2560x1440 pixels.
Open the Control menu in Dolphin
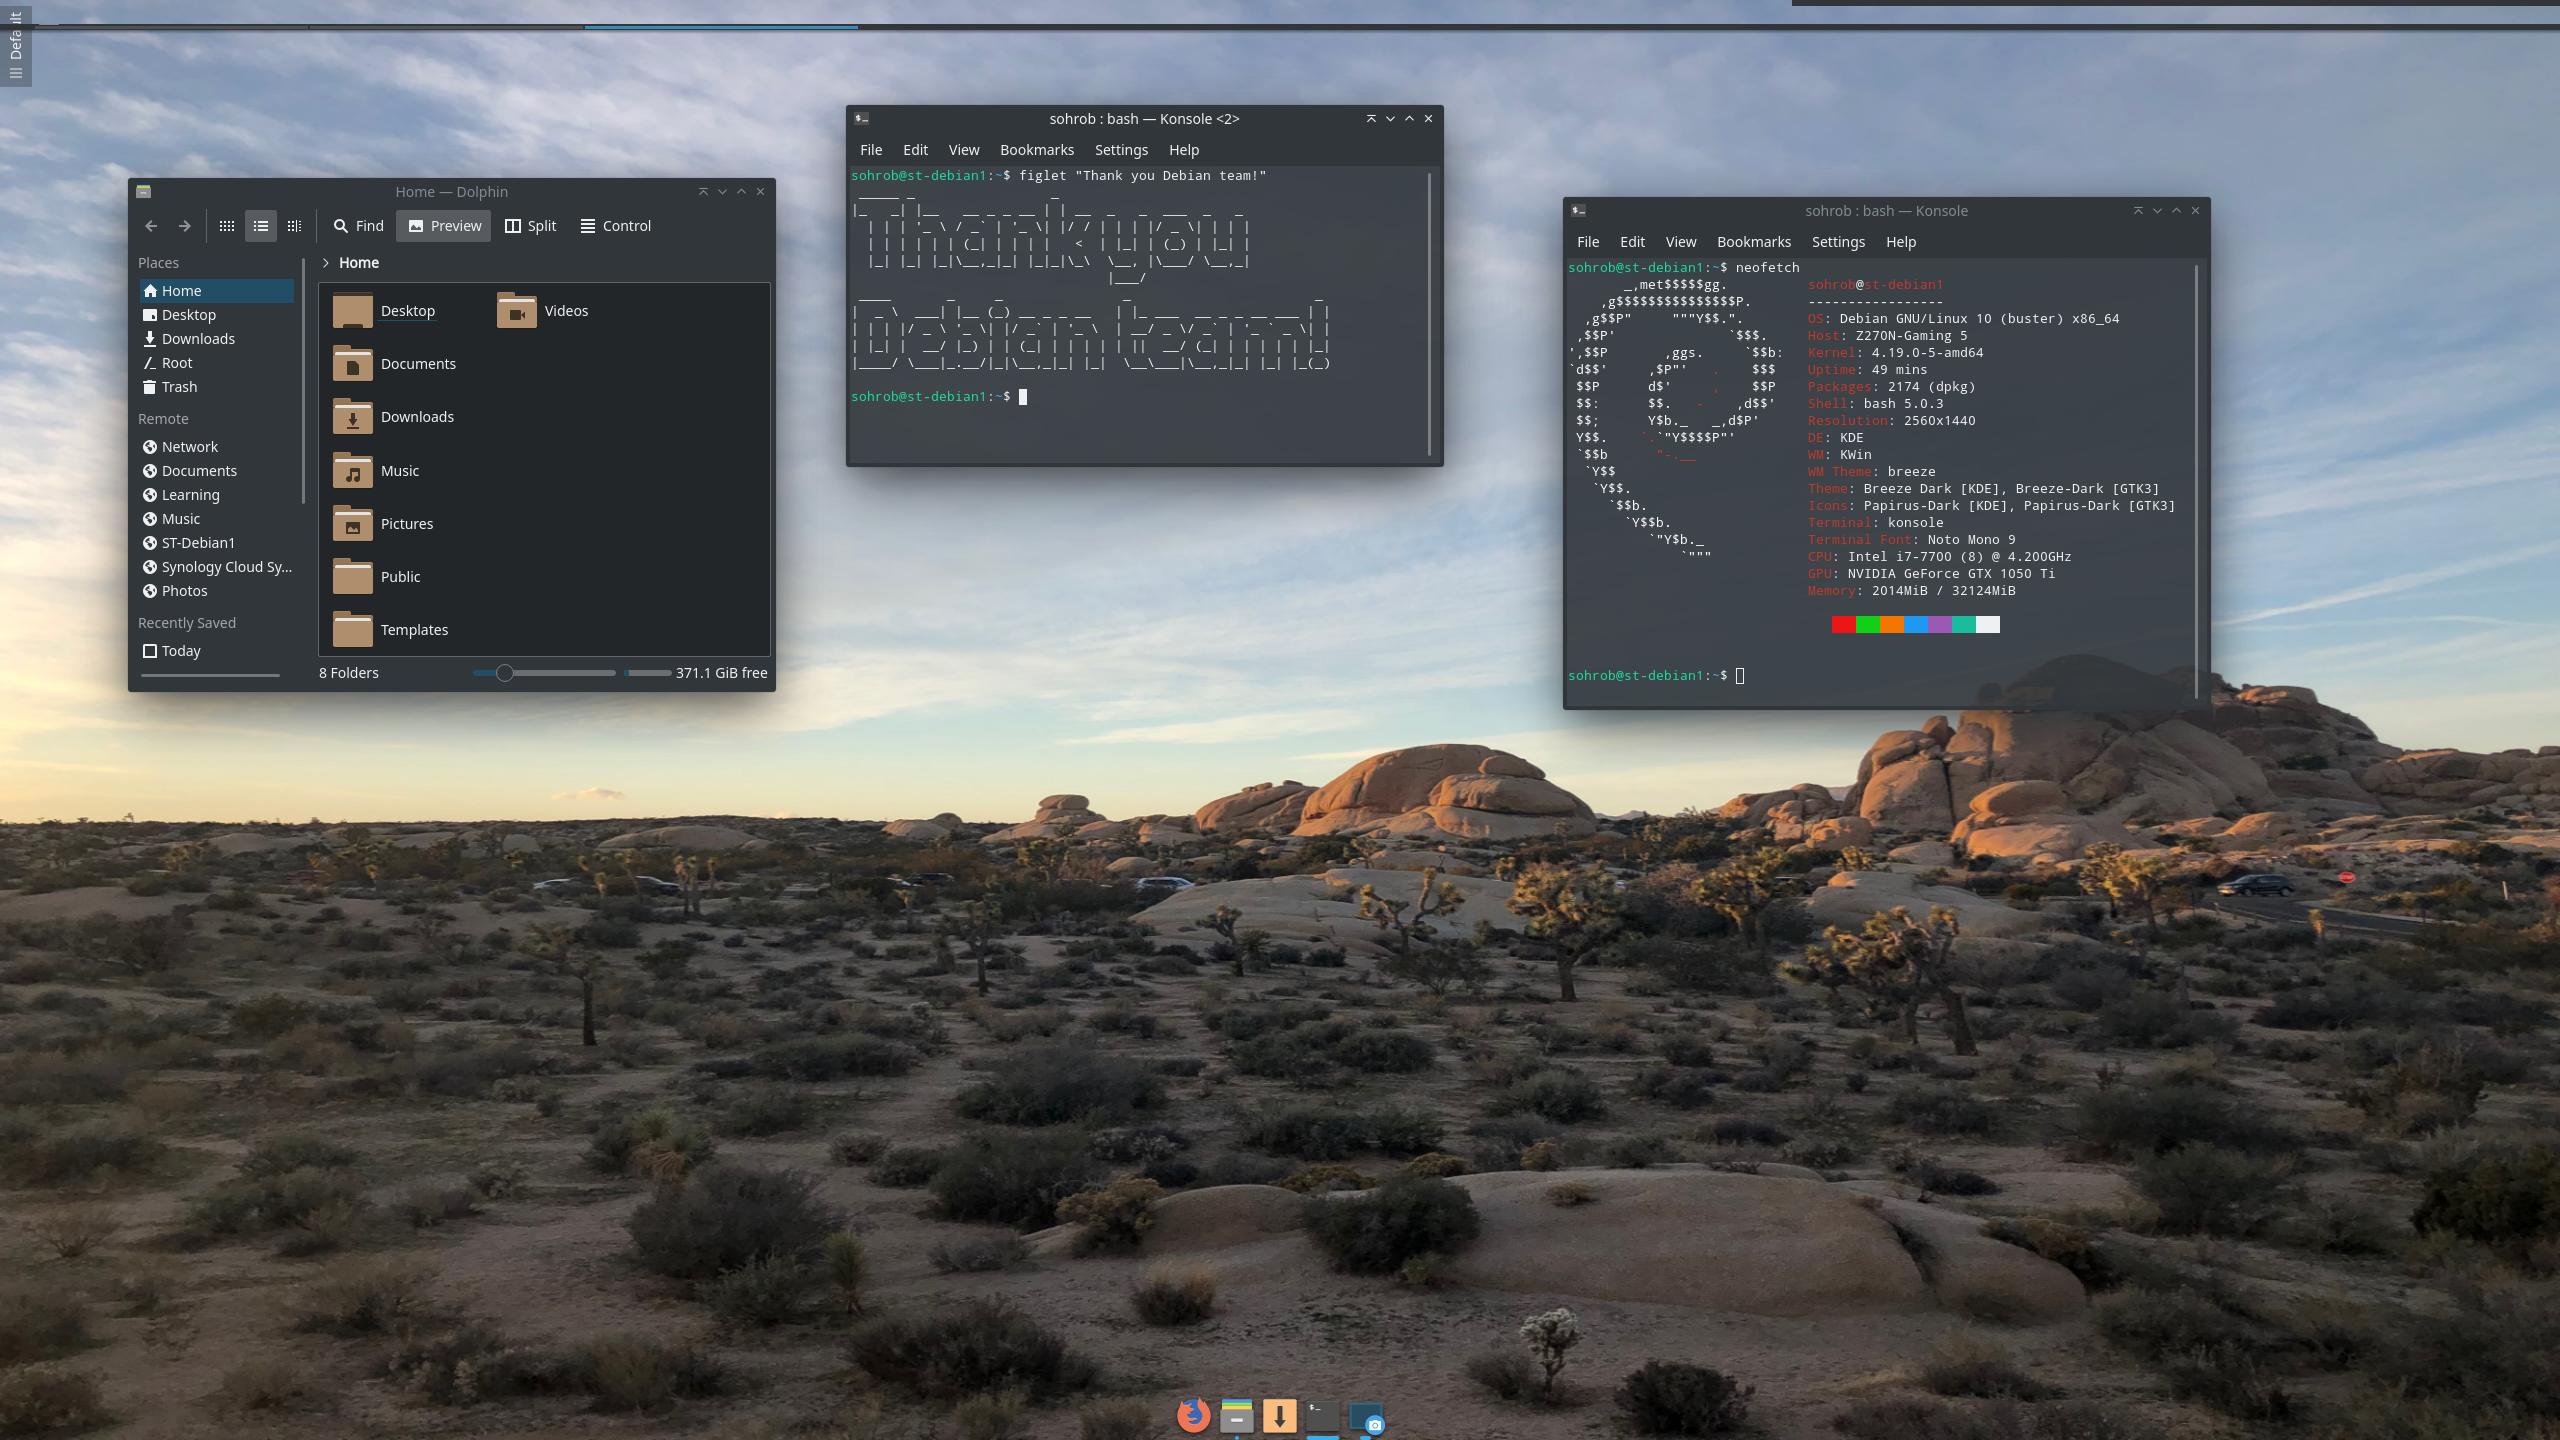[x=615, y=226]
